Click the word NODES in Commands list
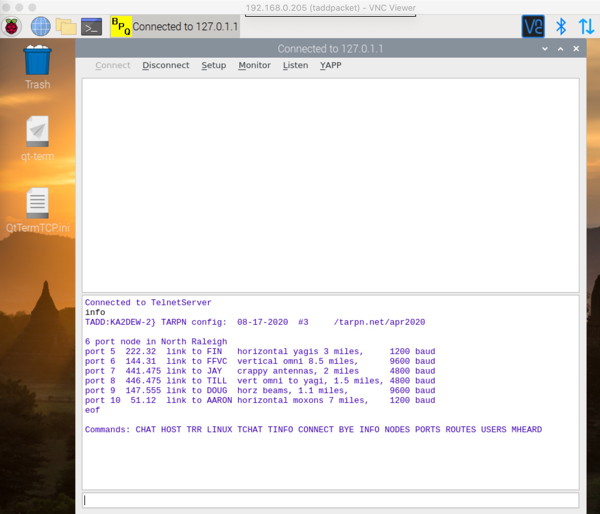This screenshot has height=514, width=600. tap(397, 429)
